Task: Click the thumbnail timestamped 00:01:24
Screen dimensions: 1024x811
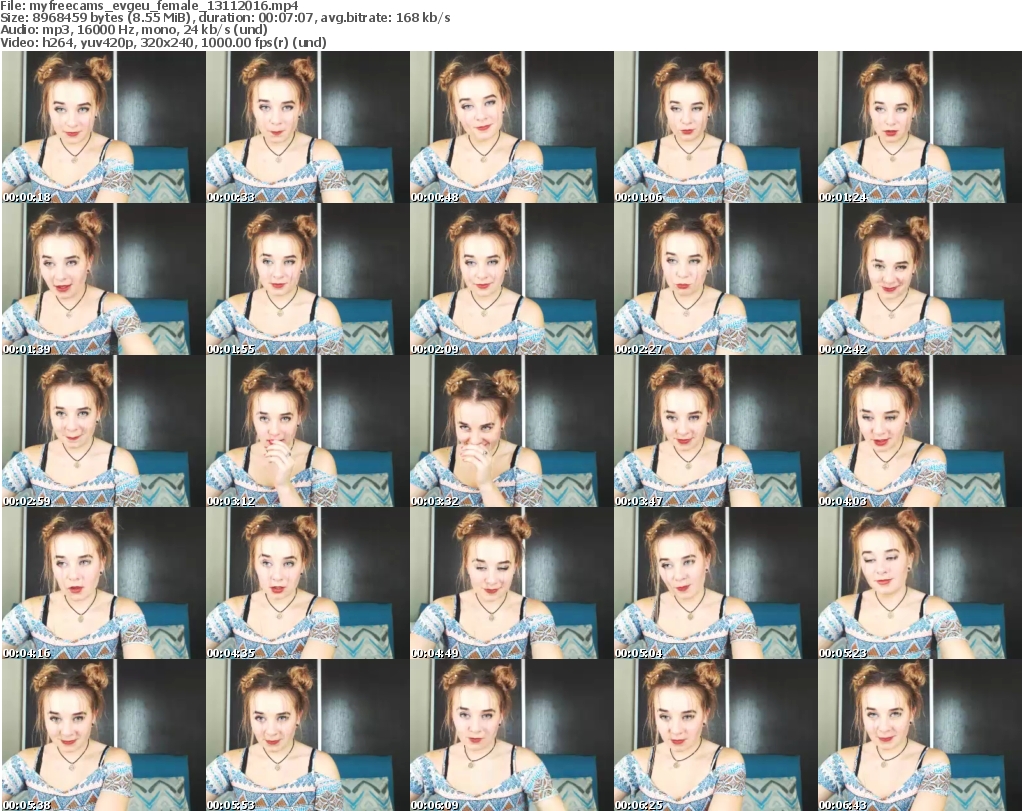Action: pos(919,127)
